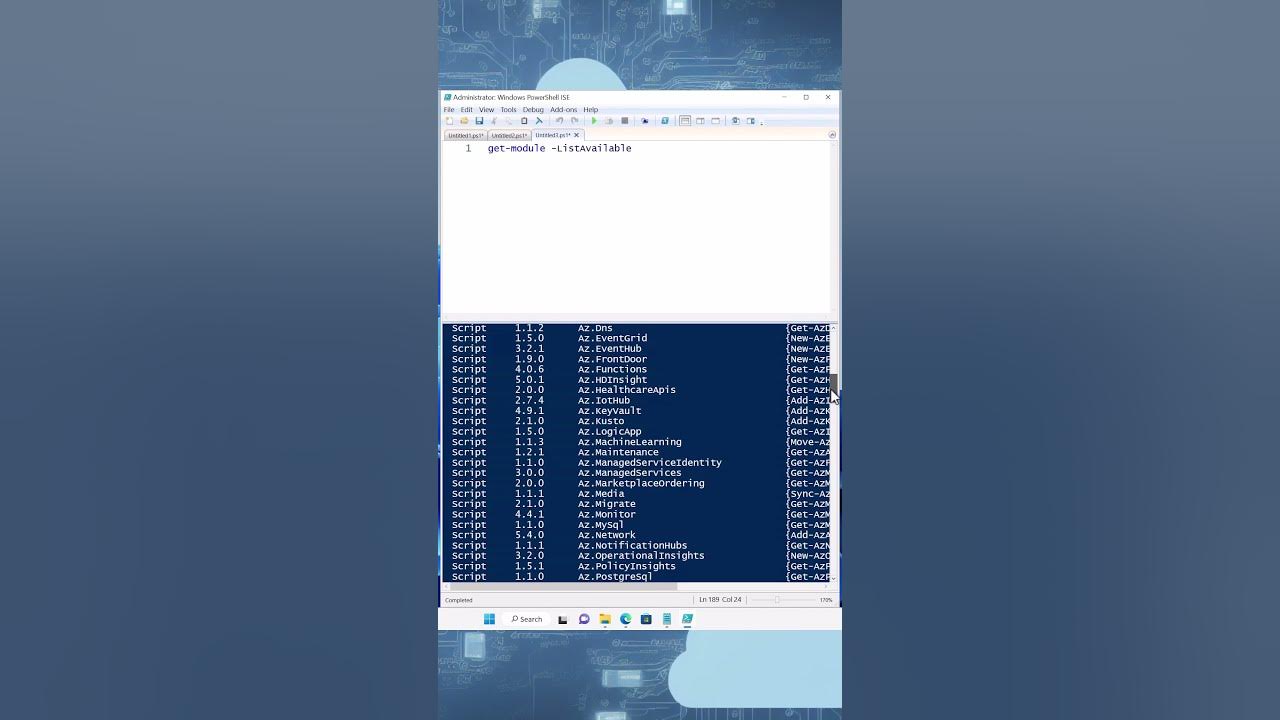Click the Az.LogicApp module name
Viewport: 1280px width, 720px height.
609,431
